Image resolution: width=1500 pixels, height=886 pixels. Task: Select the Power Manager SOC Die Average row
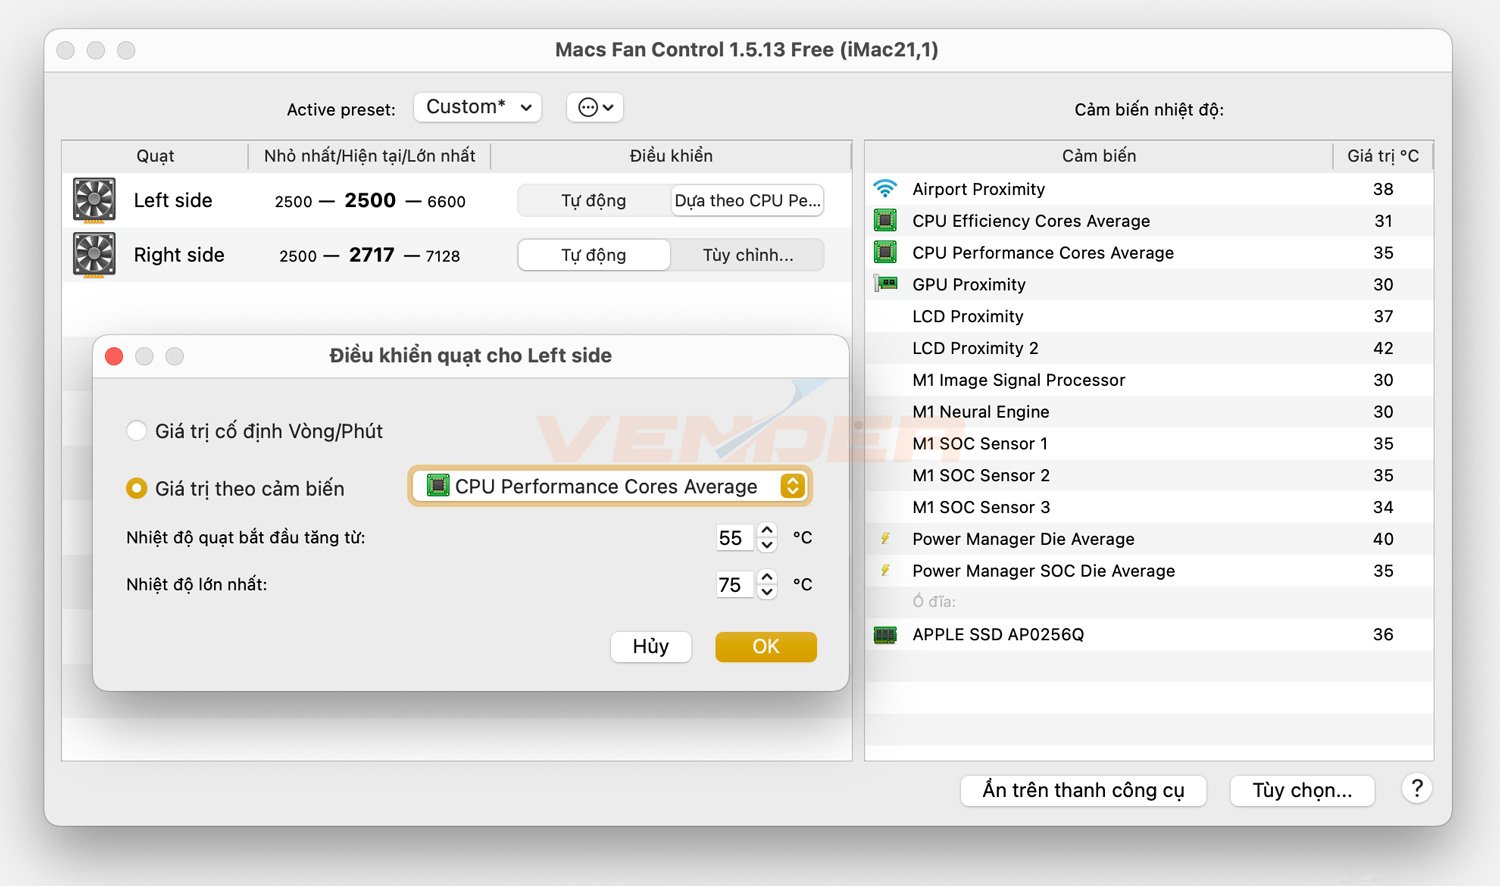(x=1149, y=571)
